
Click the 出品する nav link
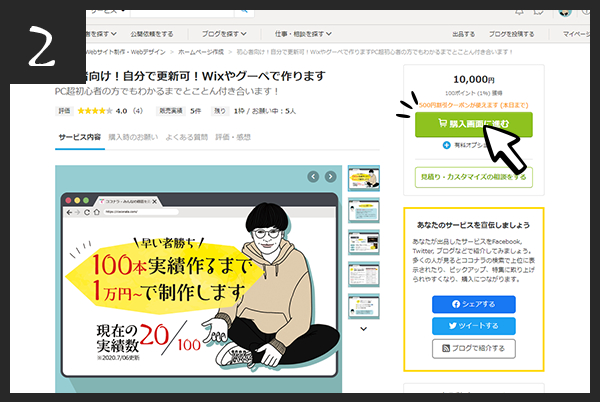[x=463, y=34]
